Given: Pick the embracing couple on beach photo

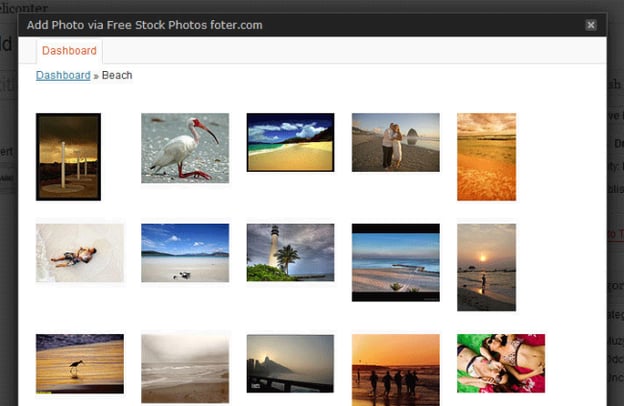Looking at the screenshot, I should click(x=396, y=142).
